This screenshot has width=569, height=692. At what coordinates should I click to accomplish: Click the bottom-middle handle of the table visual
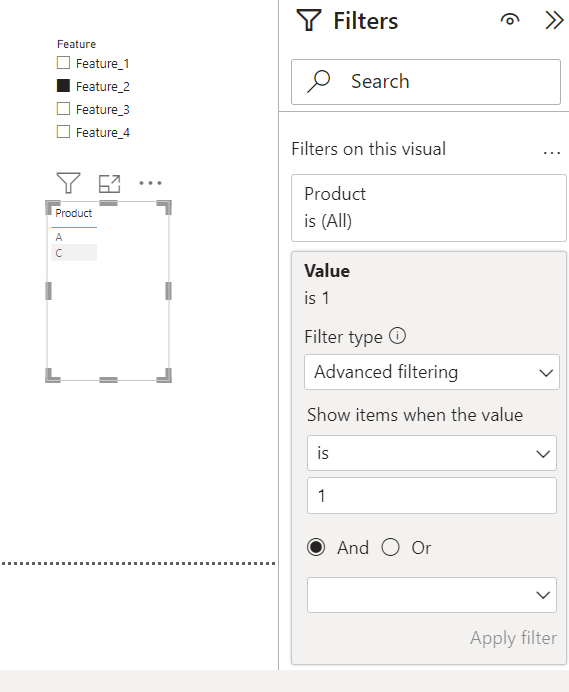pos(109,380)
